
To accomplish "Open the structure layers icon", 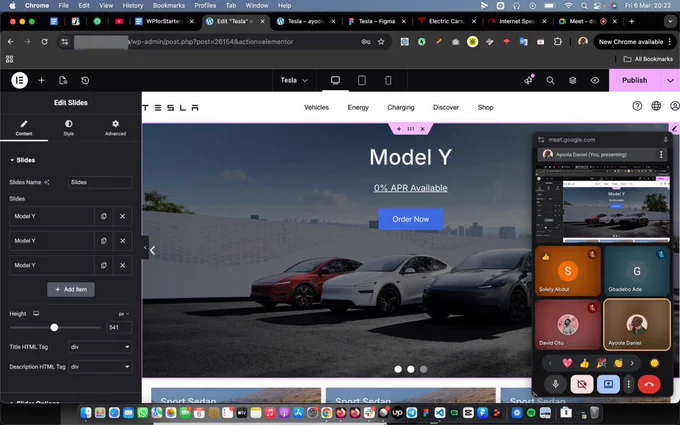I will click(572, 80).
